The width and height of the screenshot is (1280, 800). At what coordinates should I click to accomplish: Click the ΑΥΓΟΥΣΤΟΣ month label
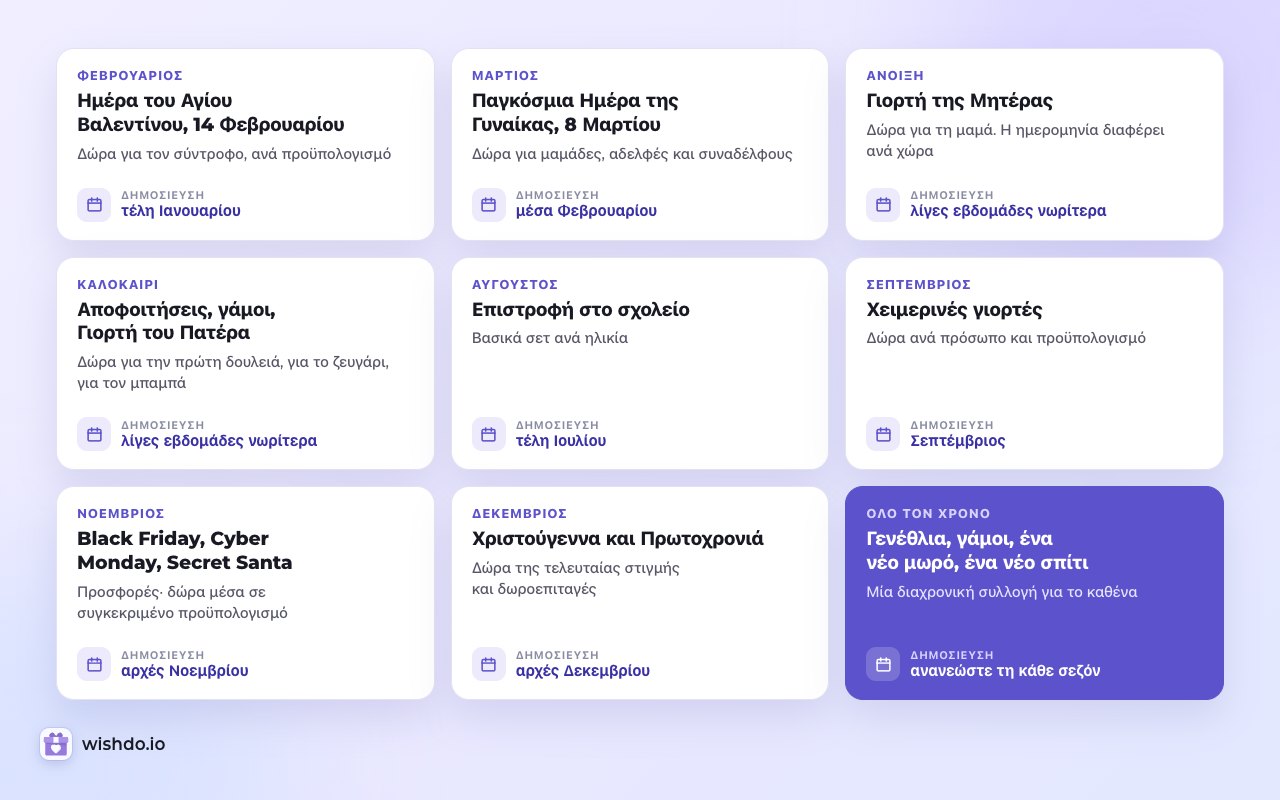515,285
